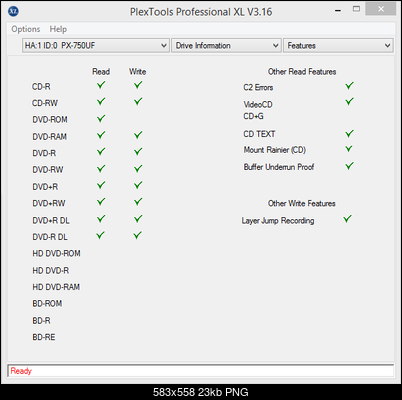
Task: Click the CD TEXT checkmark
Action: tap(349, 134)
